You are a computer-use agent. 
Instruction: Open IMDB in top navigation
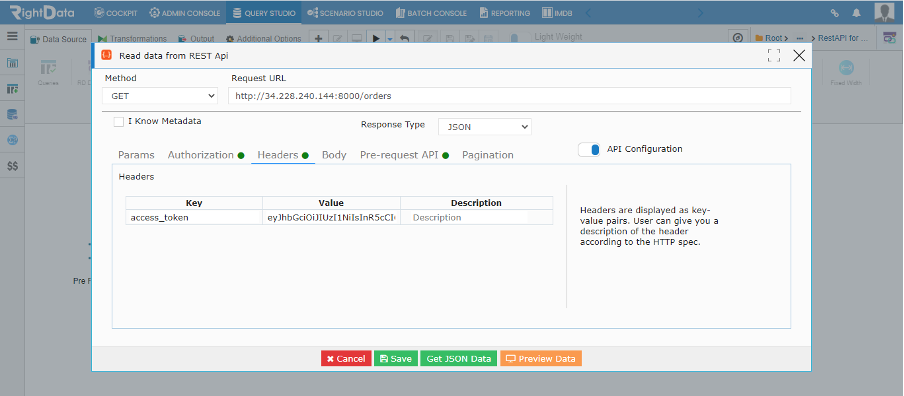point(558,13)
